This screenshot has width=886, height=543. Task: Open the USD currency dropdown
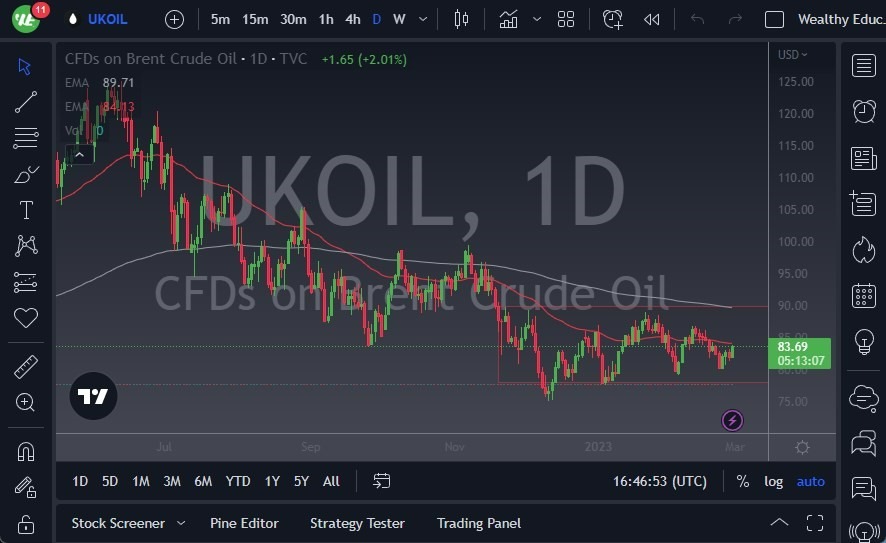793,55
